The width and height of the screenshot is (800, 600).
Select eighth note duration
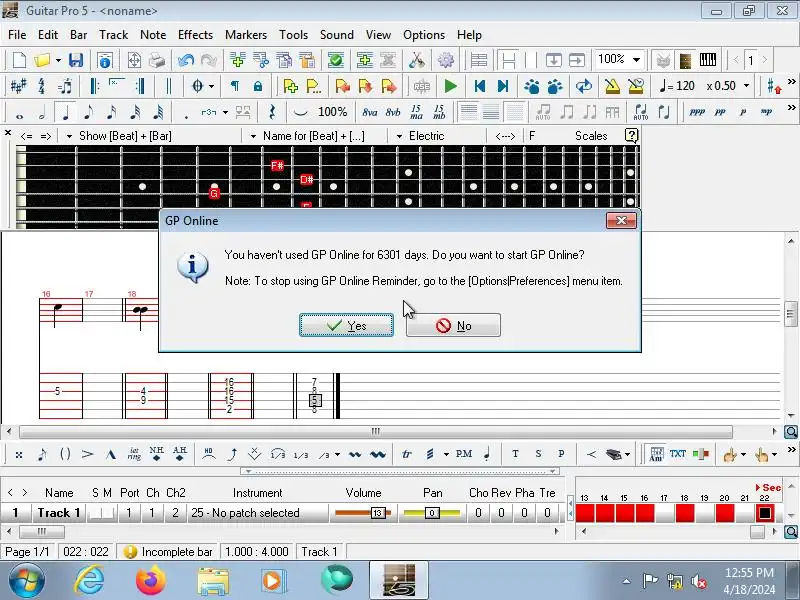pos(88,112)
